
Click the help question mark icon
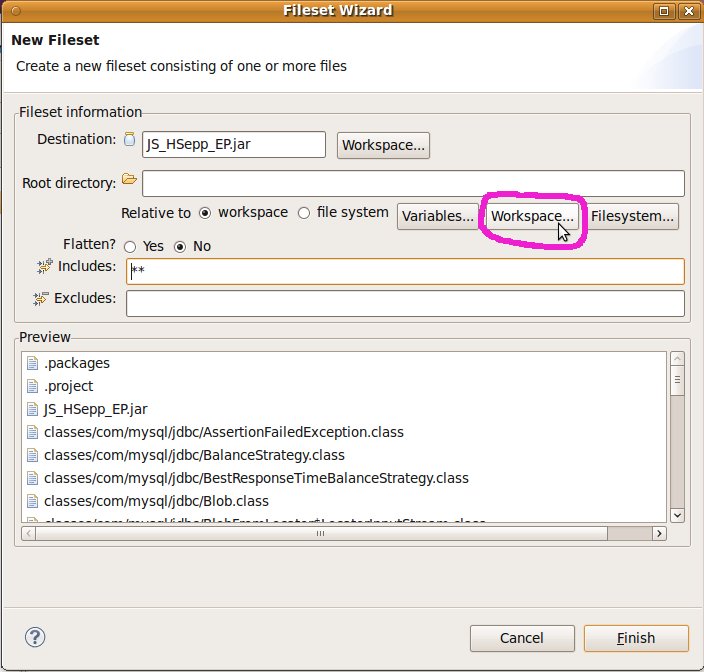(x=35, y=637)
